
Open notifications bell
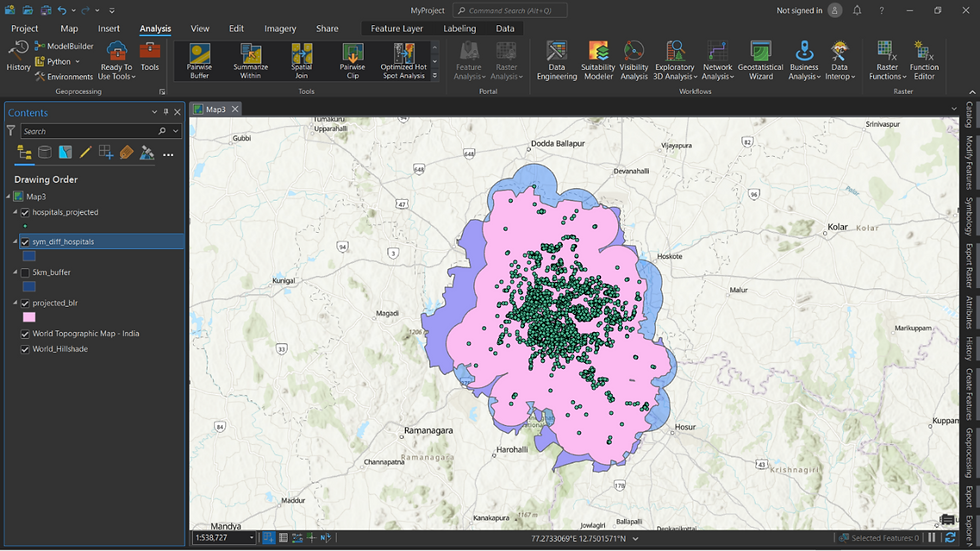pyautogui.click(x=858, y=11)
